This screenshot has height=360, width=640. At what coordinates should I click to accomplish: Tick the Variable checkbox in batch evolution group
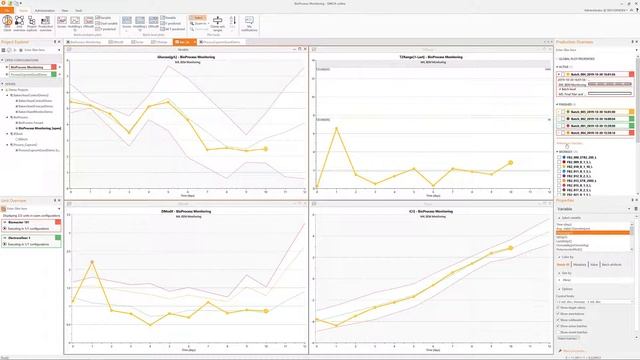[x=98, y=18]
